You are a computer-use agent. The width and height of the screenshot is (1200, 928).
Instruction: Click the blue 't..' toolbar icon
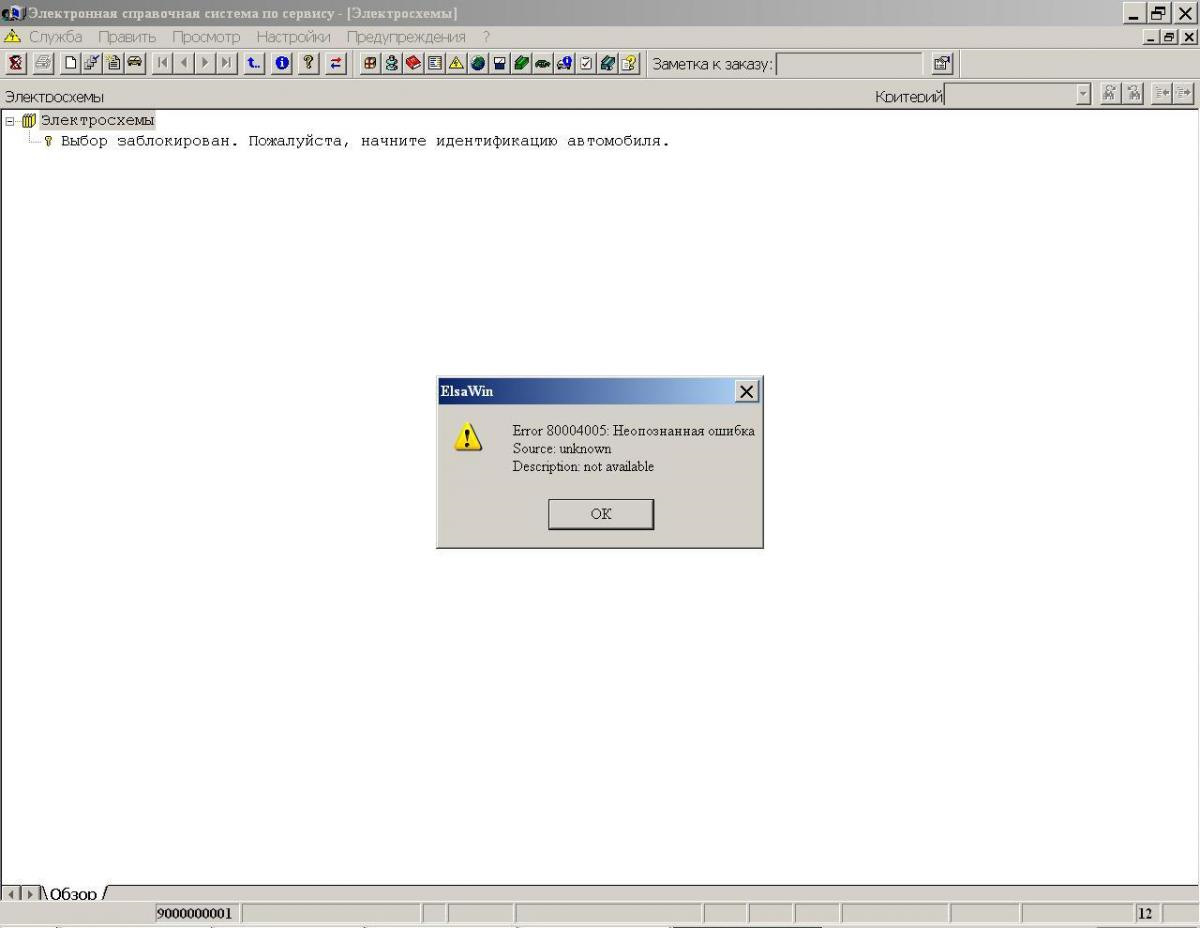254,63
